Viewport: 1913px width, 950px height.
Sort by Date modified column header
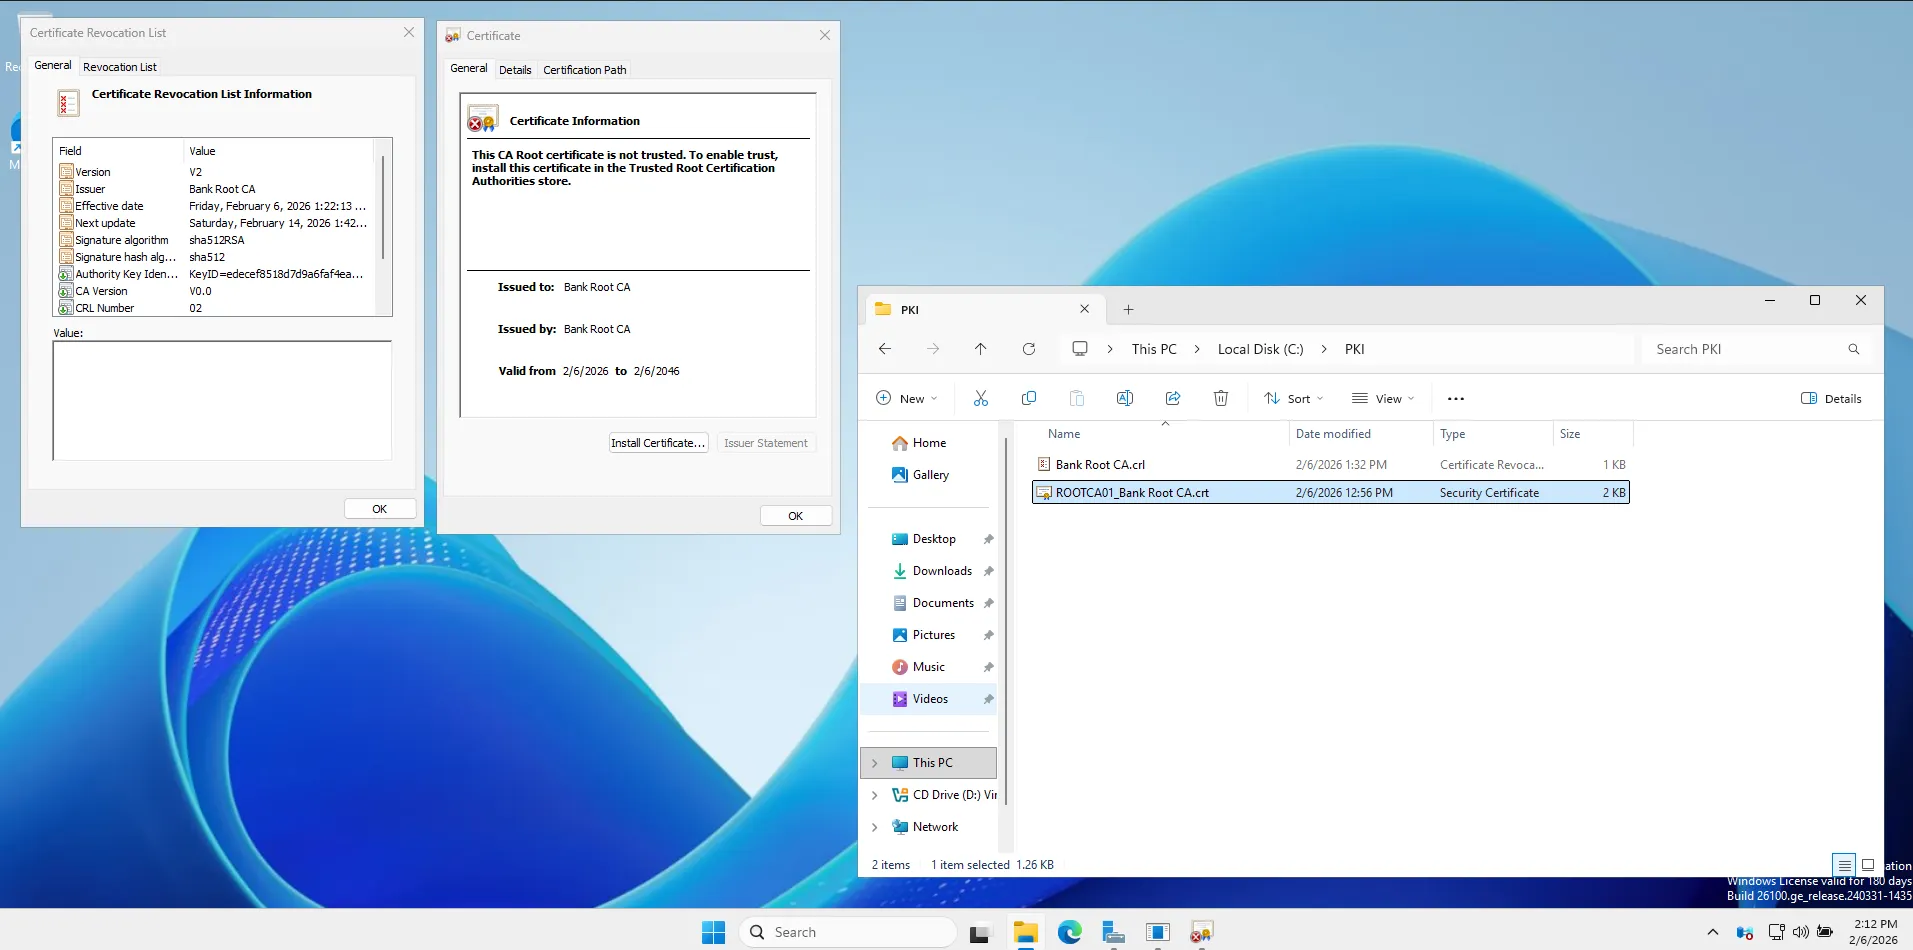(1333, 434)
